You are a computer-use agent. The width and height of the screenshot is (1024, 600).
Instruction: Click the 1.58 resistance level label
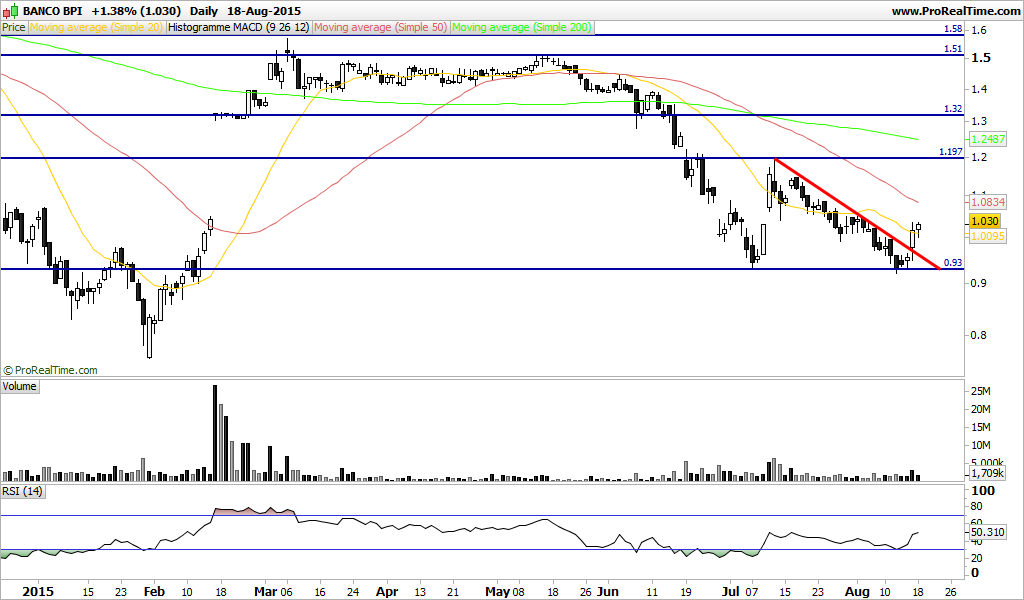click(x=953, y=29)
